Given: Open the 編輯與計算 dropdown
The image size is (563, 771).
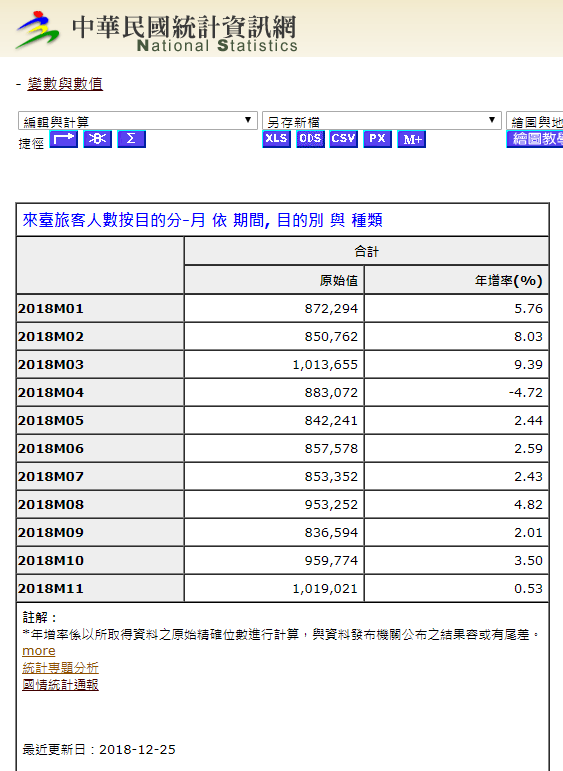Looking at the screenshot, I should click(x=138, y=121).
